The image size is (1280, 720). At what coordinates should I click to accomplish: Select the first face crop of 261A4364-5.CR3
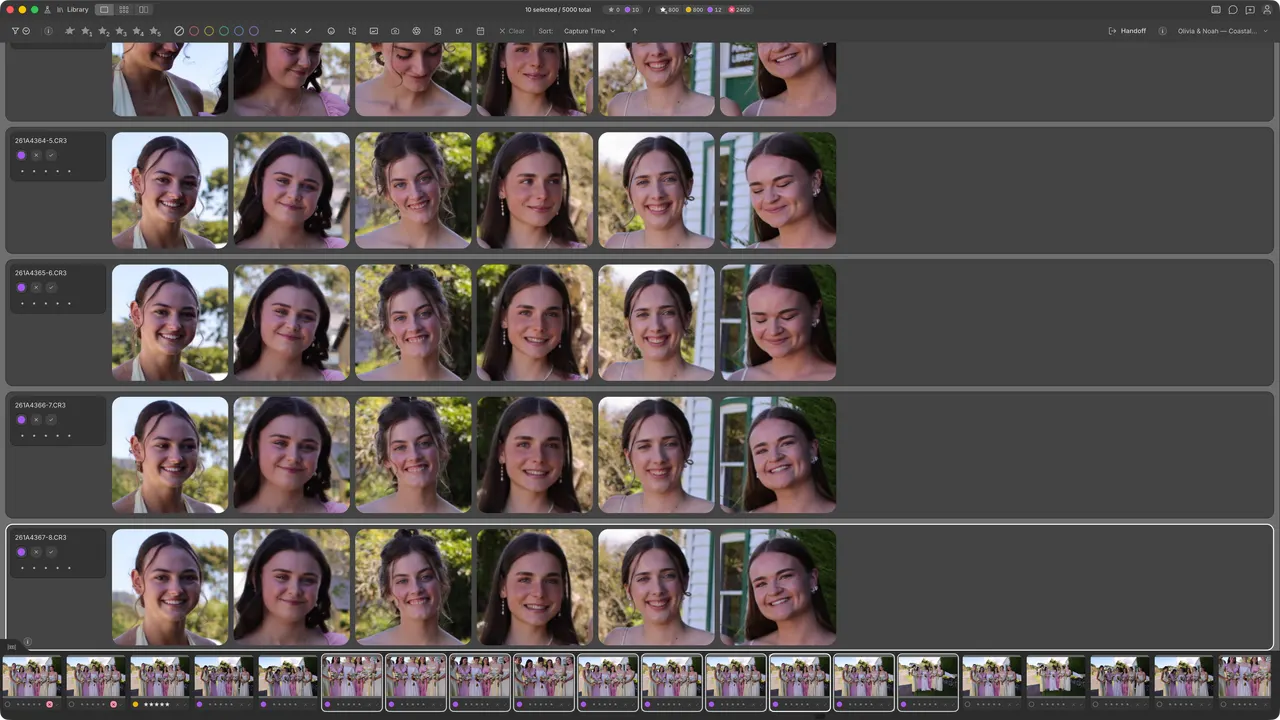[x=170, y=190]
